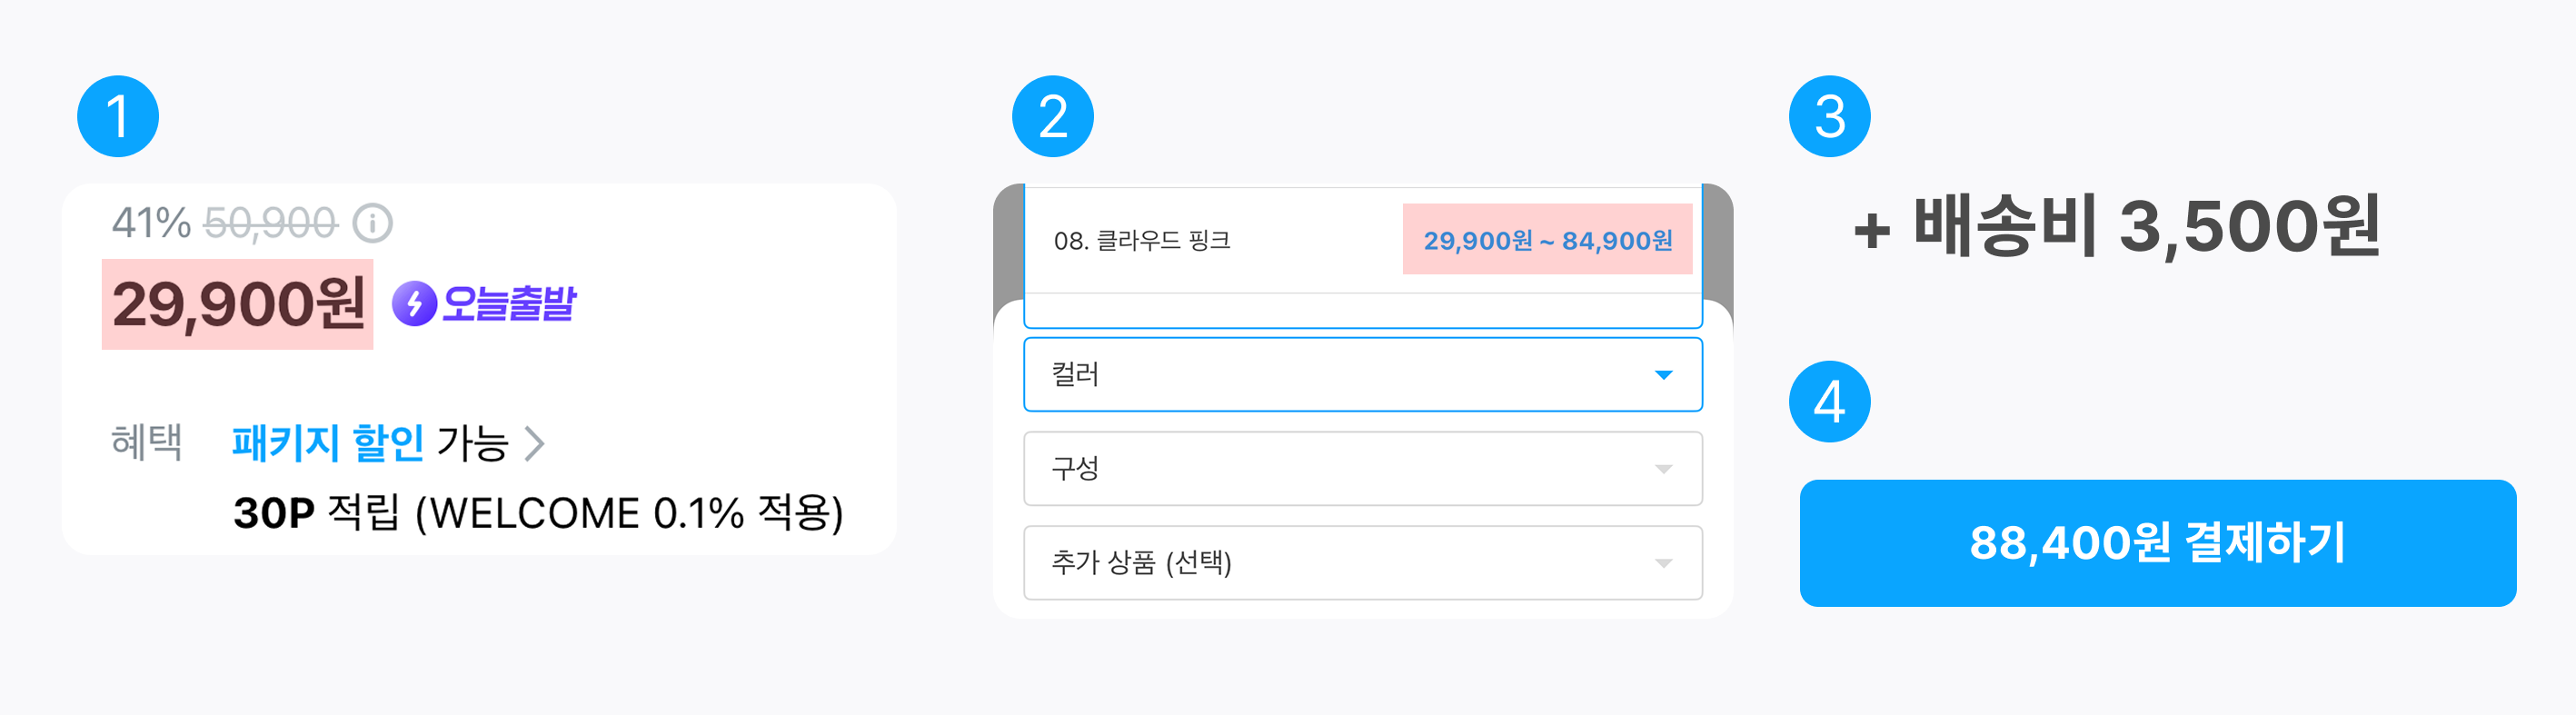
Task: Click the 29,900원 ~ 84,900원 price range
Action: (x=1548, y=240)
